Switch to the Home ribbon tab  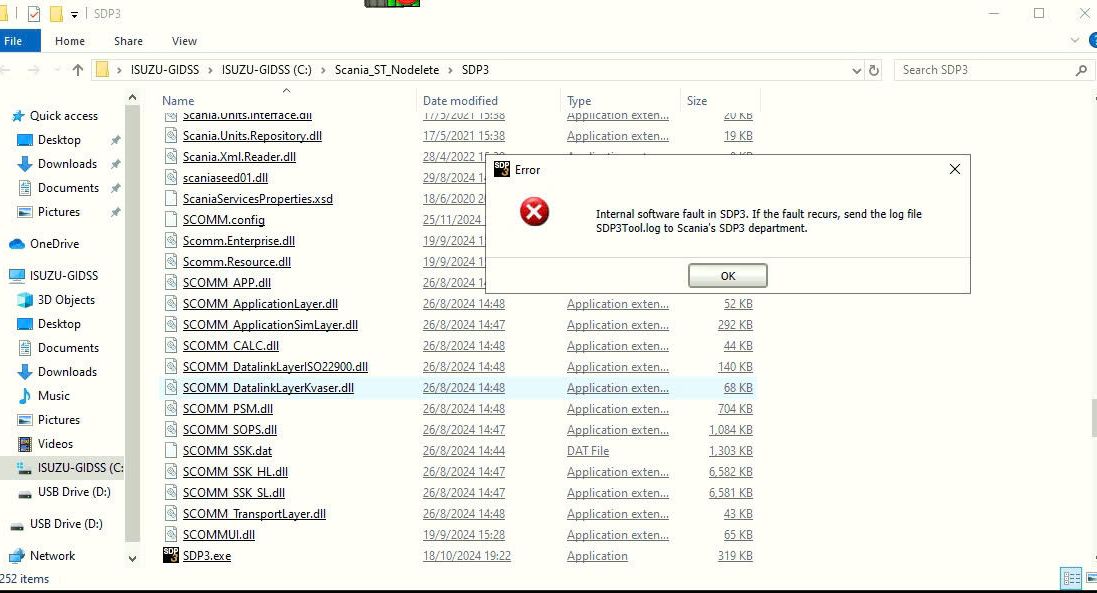pos(69,41)
